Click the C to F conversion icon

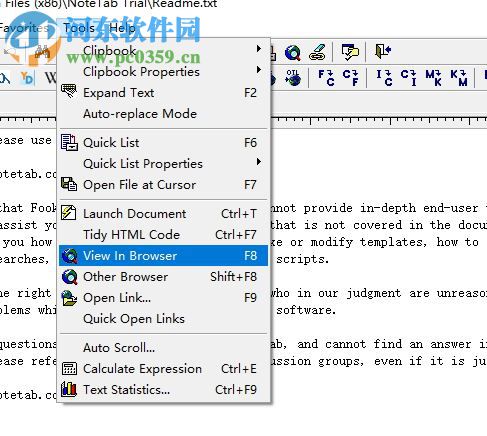tap(351, 78)
